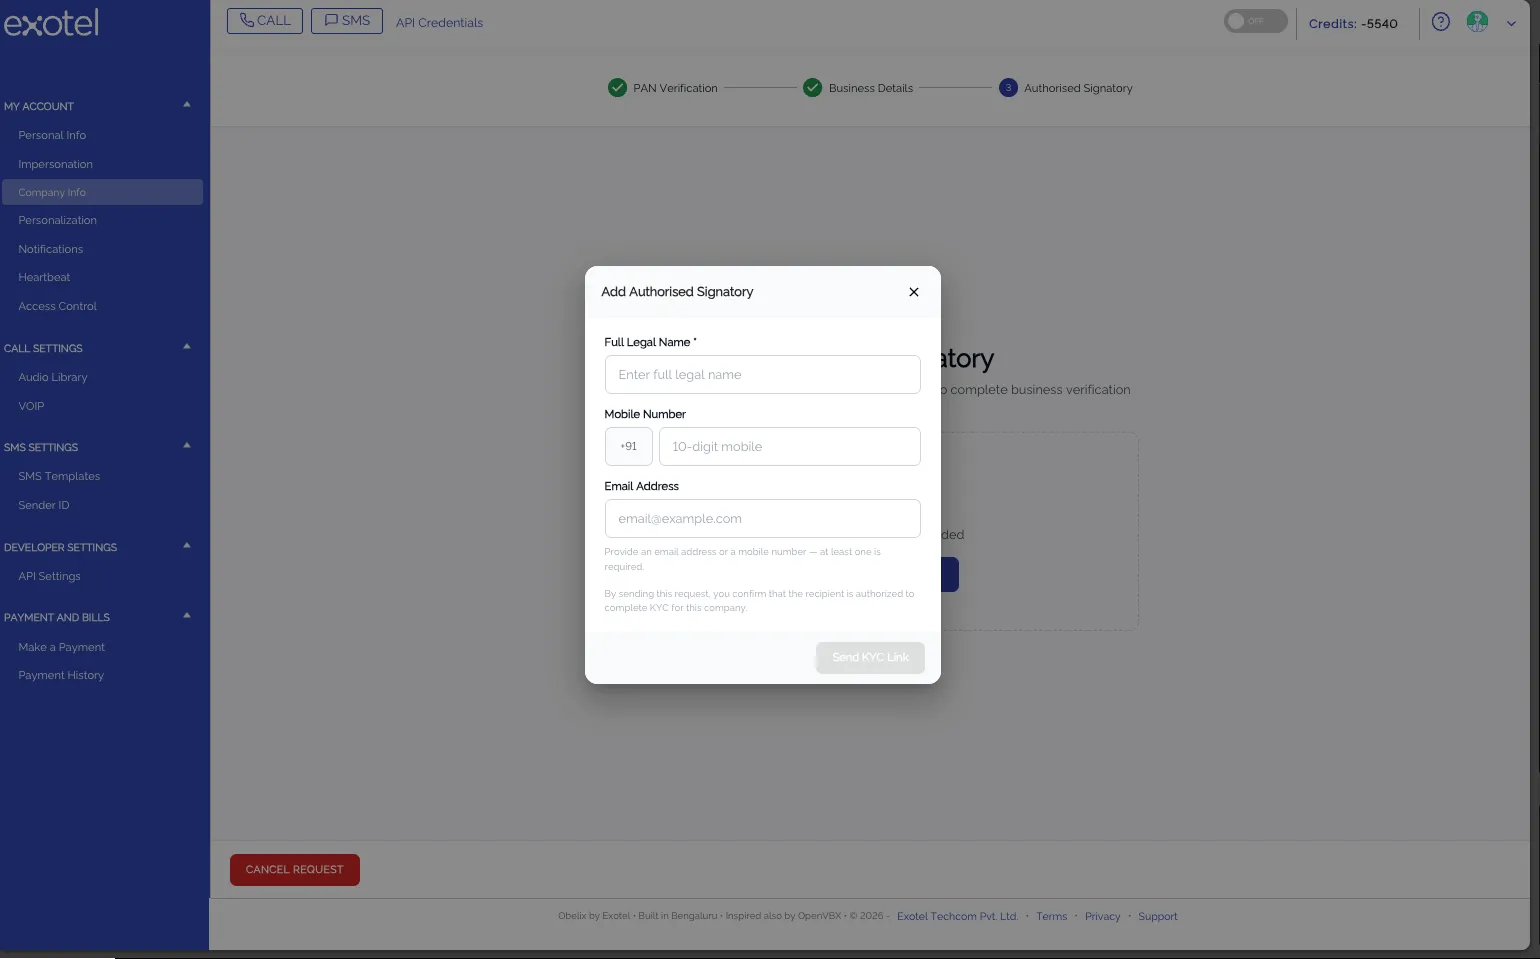
Task: Select Company Info in sidebar
Action: click(x=102, y=192)
